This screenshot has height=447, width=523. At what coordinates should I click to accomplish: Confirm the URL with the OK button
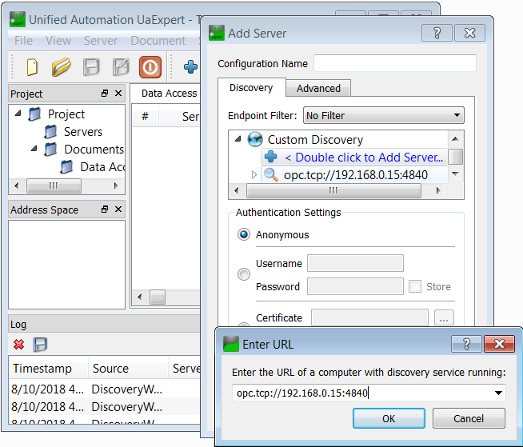(x=389, y=418)
